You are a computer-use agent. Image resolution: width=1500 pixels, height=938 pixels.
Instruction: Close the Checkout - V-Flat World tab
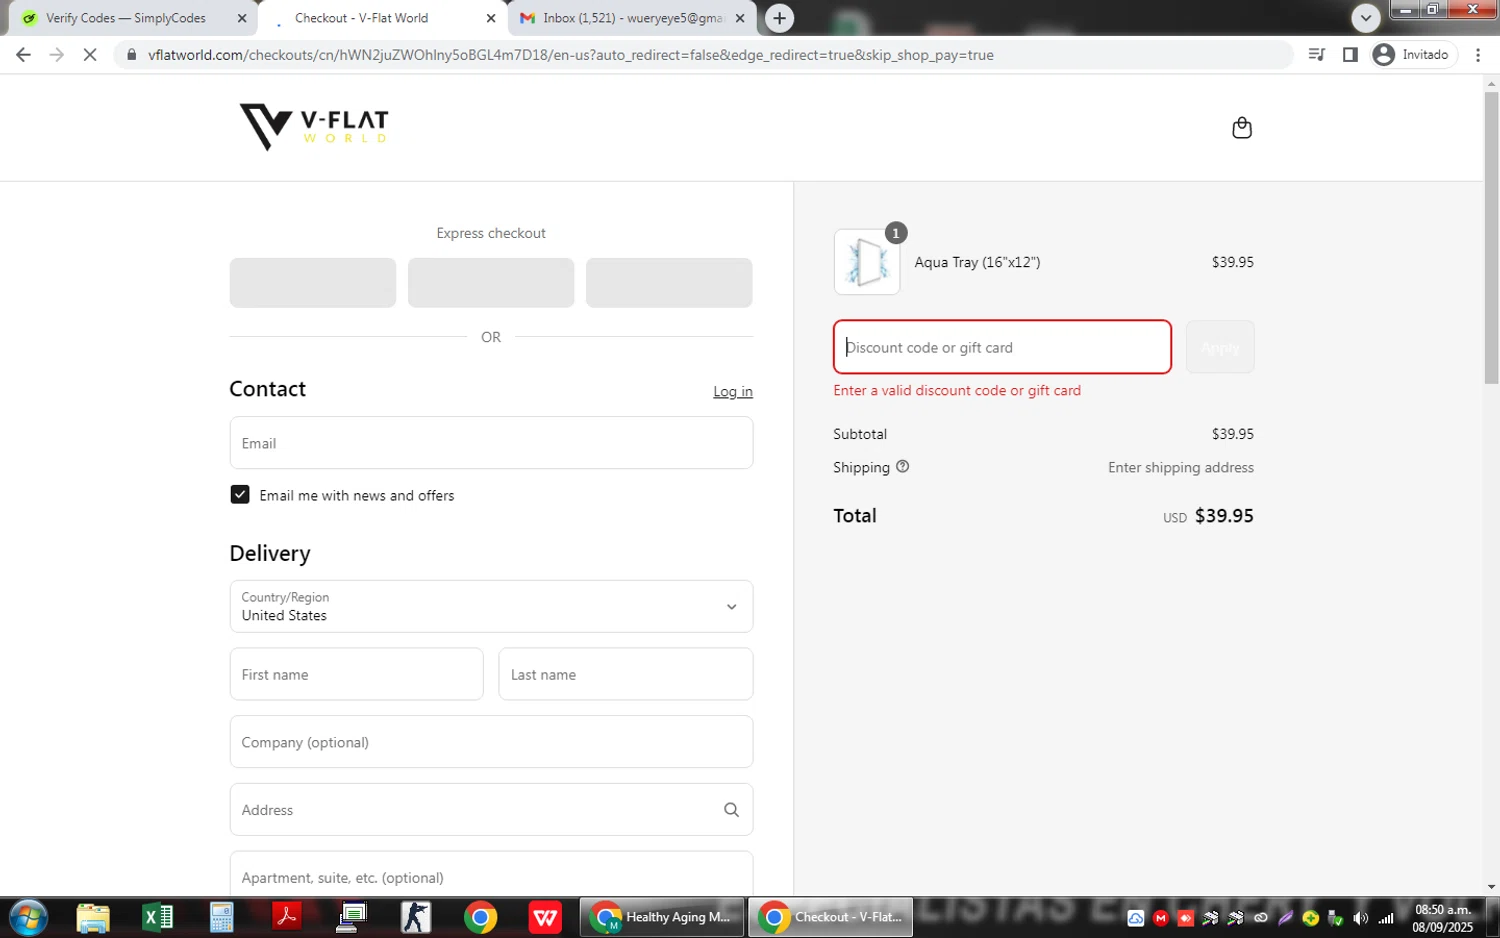click(x=491, y=18)
